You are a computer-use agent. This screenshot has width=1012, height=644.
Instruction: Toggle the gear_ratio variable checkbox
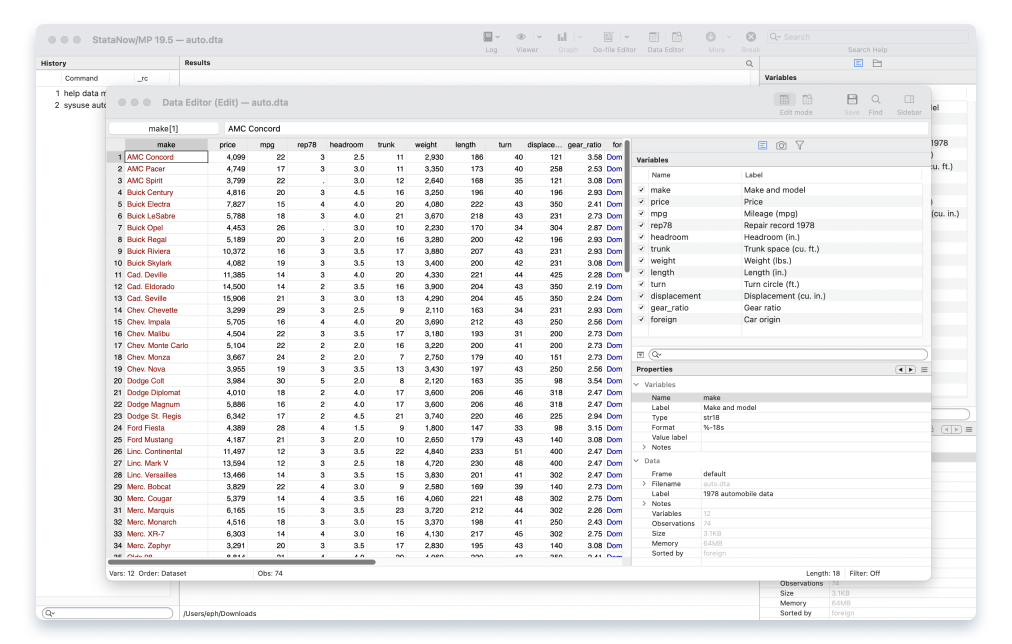pyautogui.click(x=642, y=308)
